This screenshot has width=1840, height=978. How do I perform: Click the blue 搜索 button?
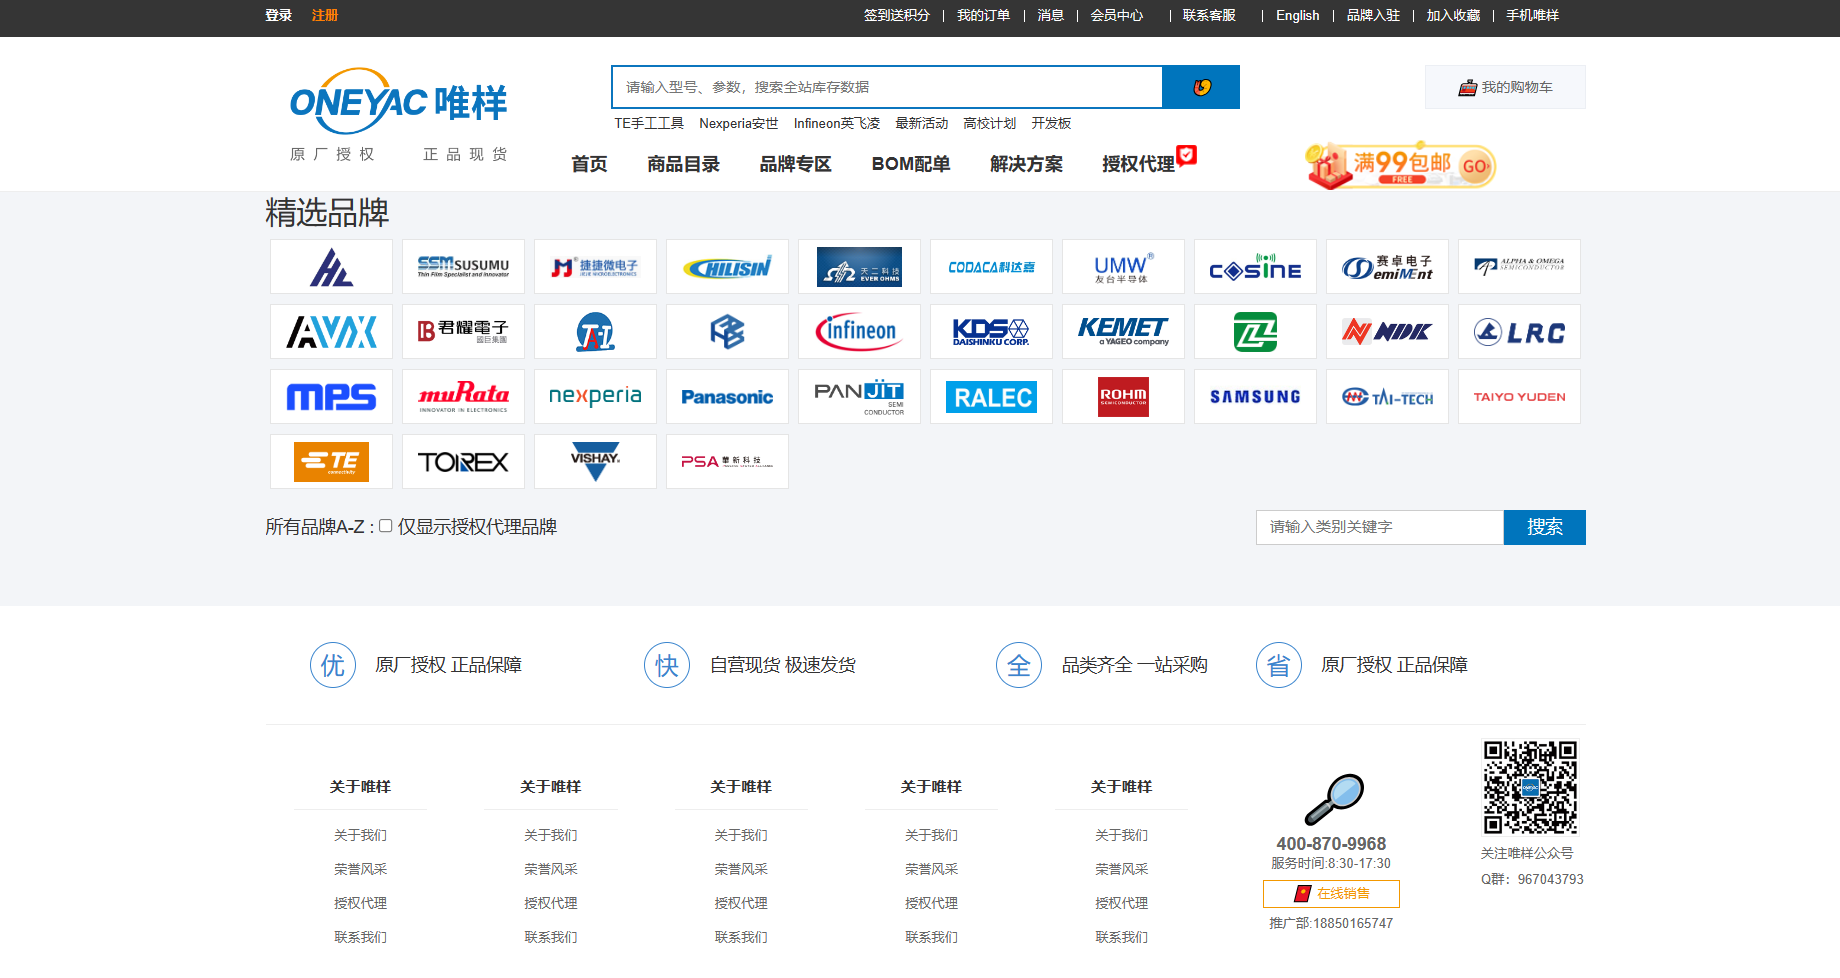click(1545, 527)
